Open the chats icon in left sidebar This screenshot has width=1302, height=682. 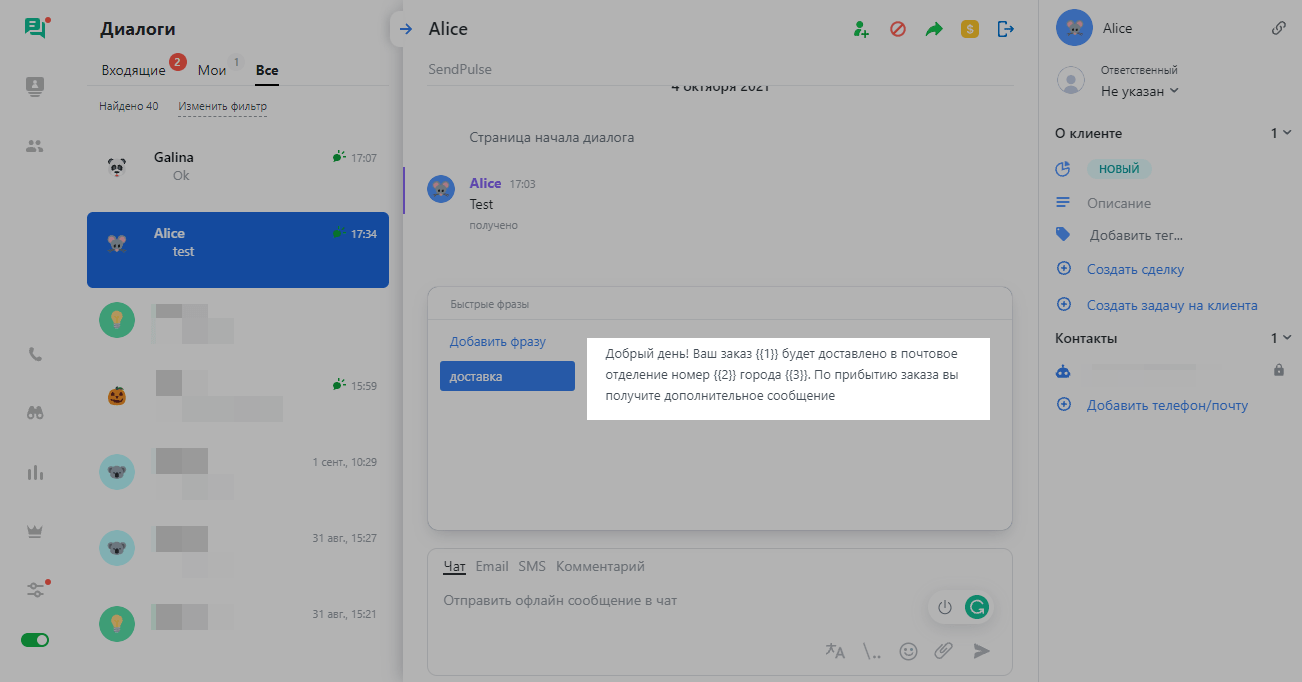[36, 27]
